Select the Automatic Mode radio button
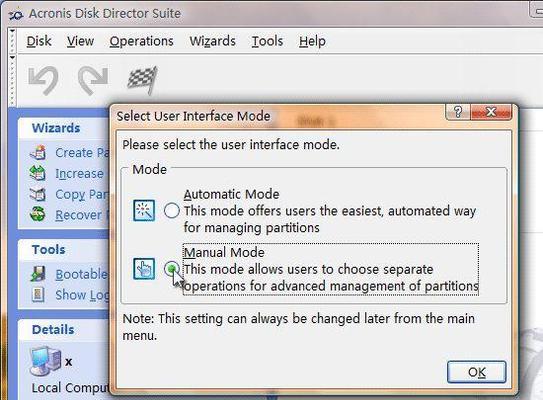543x400 pixels. tap(172, 211)
